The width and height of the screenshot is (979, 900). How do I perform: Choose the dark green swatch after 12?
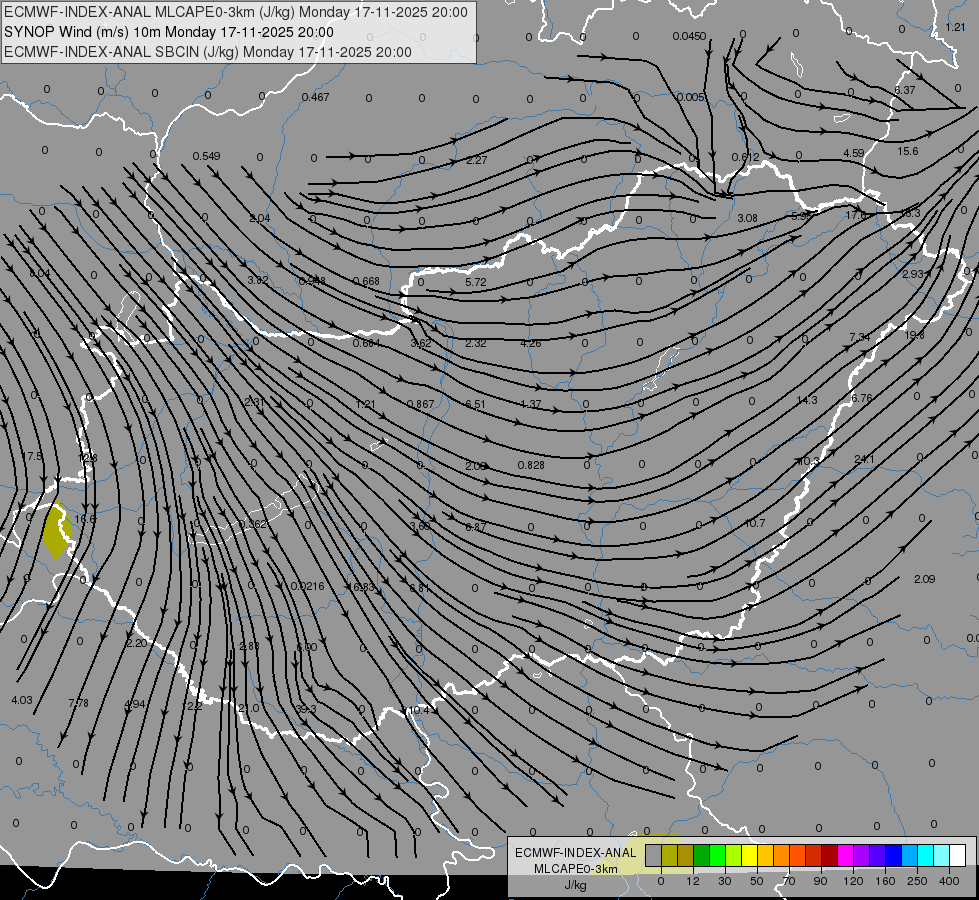coord(702,855)
